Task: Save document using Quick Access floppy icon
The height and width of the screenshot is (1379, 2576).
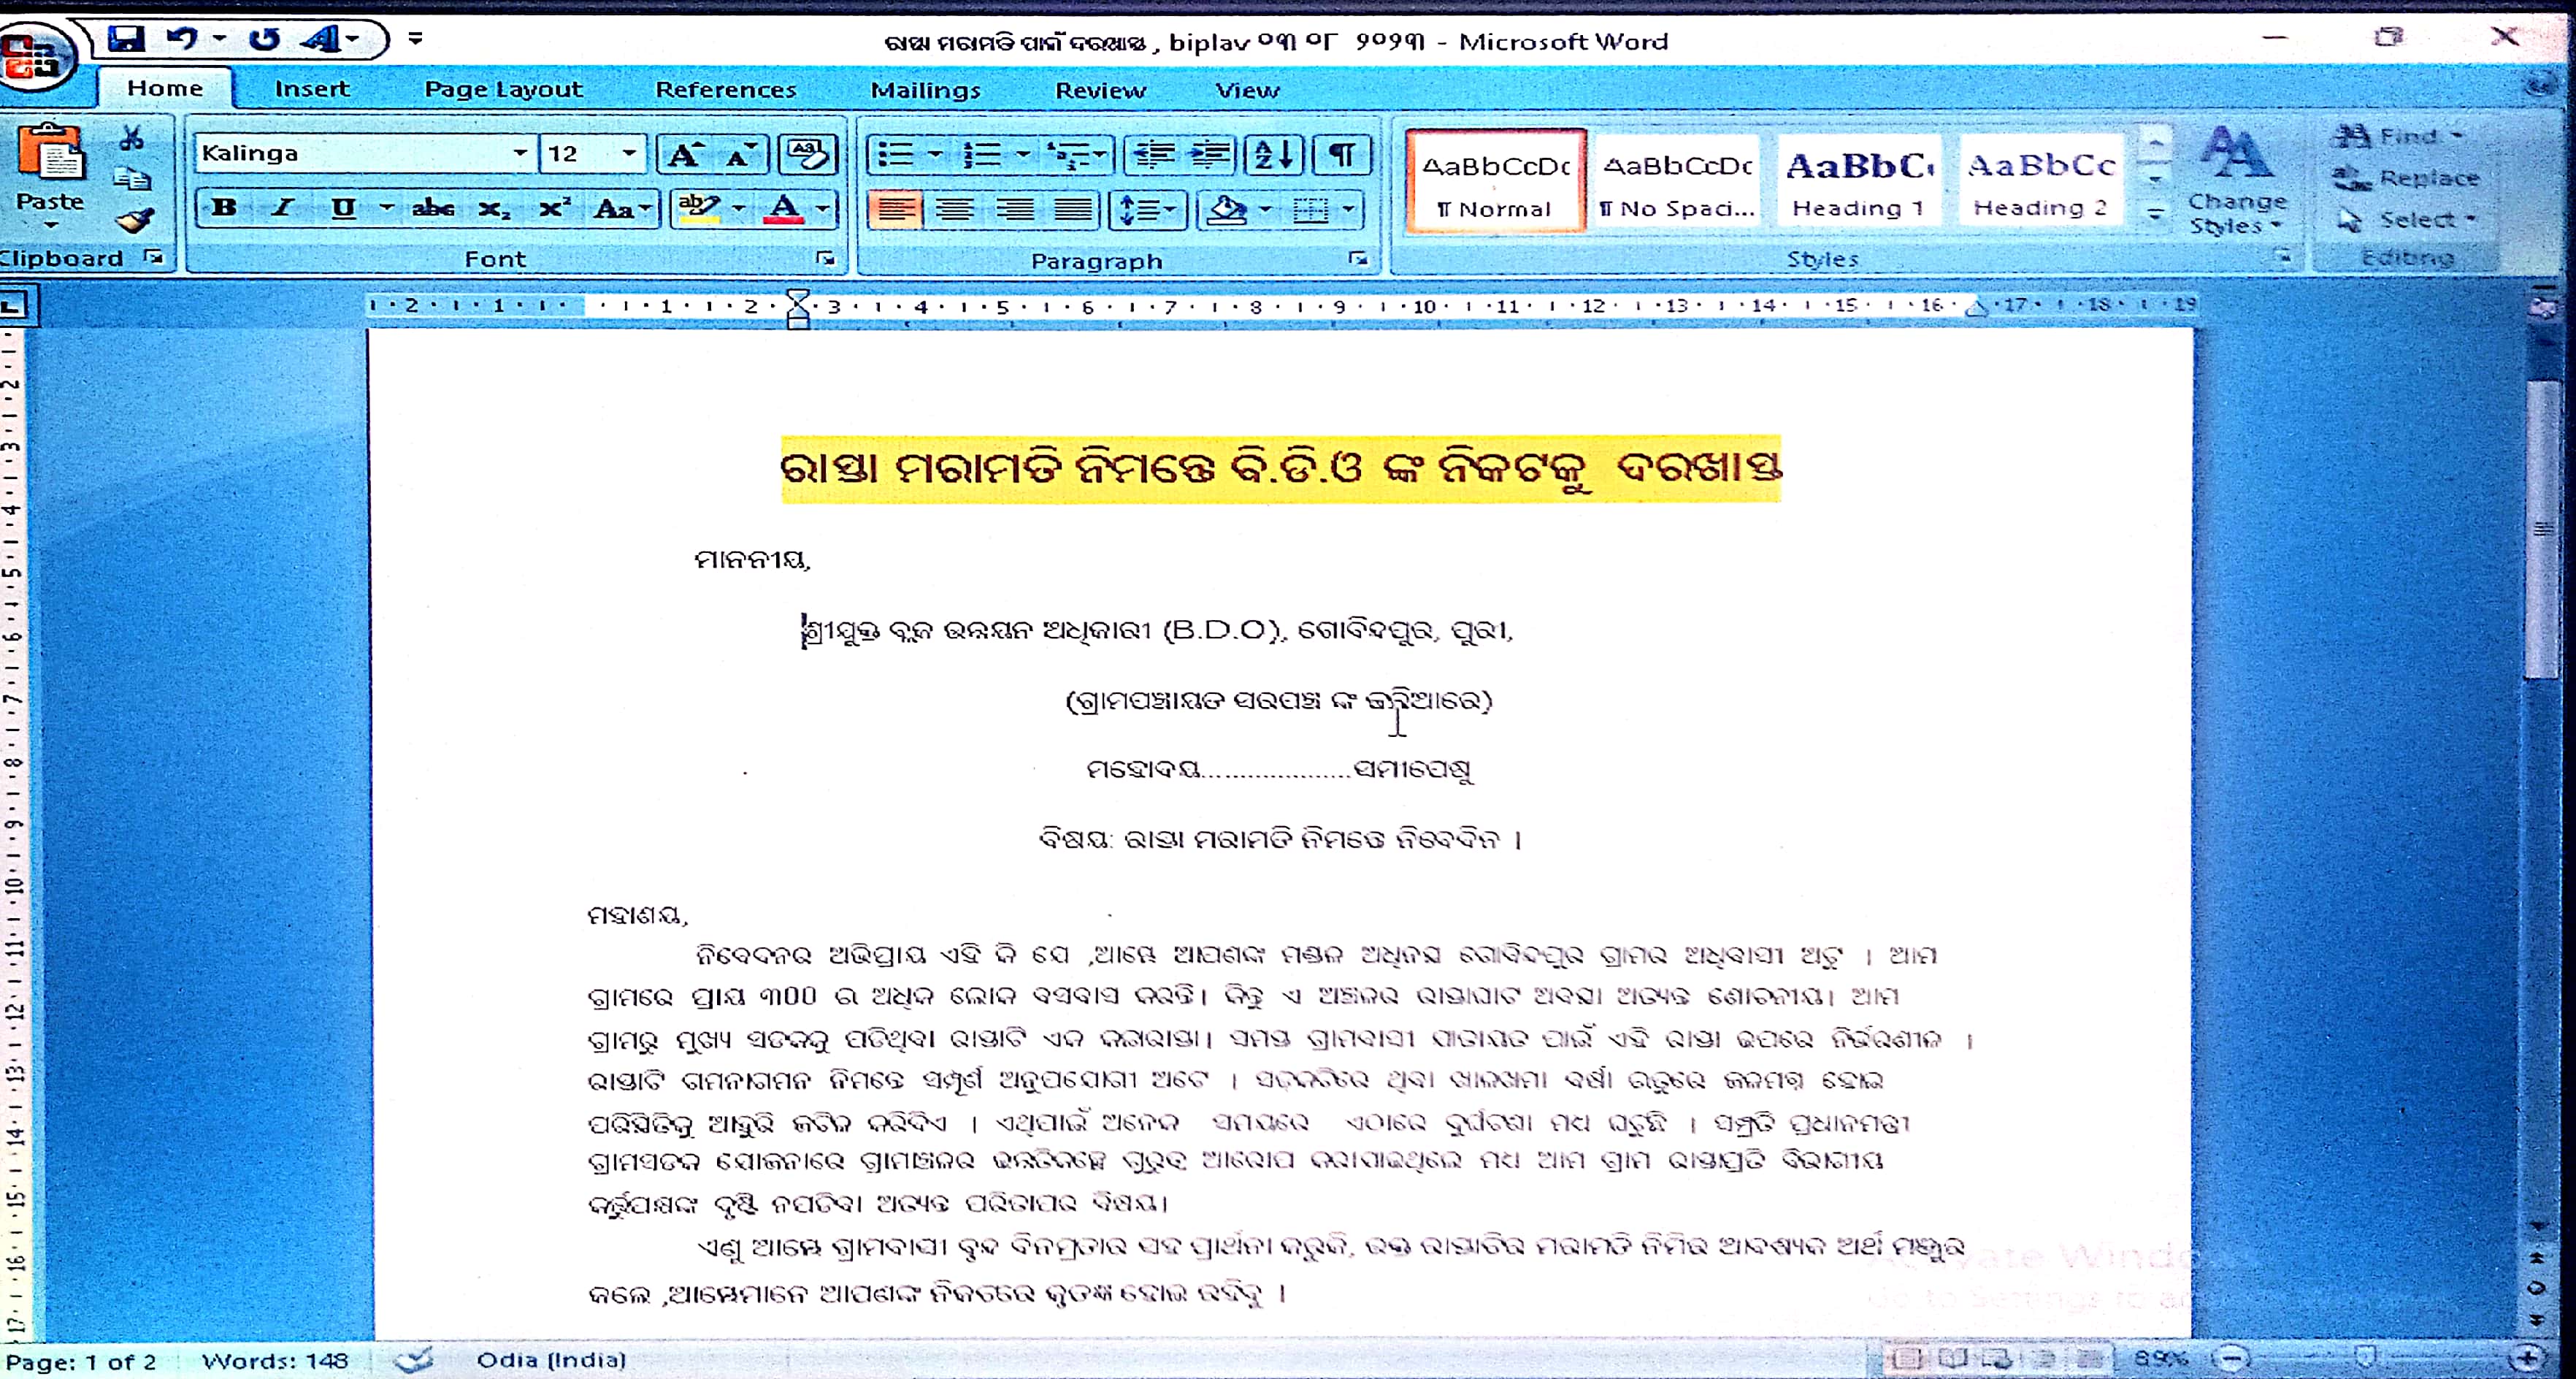Action: point(127,39)
